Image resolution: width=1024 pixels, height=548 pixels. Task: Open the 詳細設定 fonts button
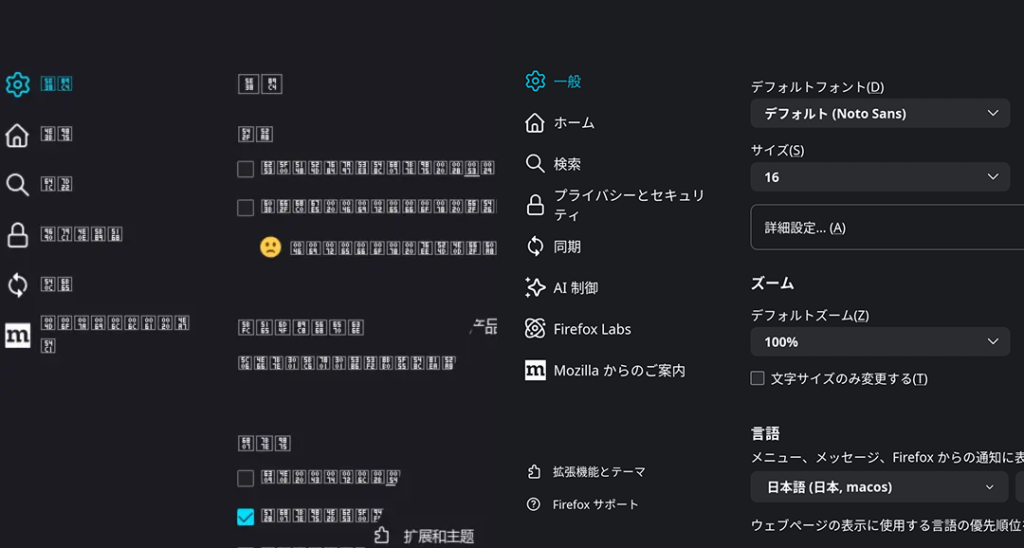coord(887,228)
